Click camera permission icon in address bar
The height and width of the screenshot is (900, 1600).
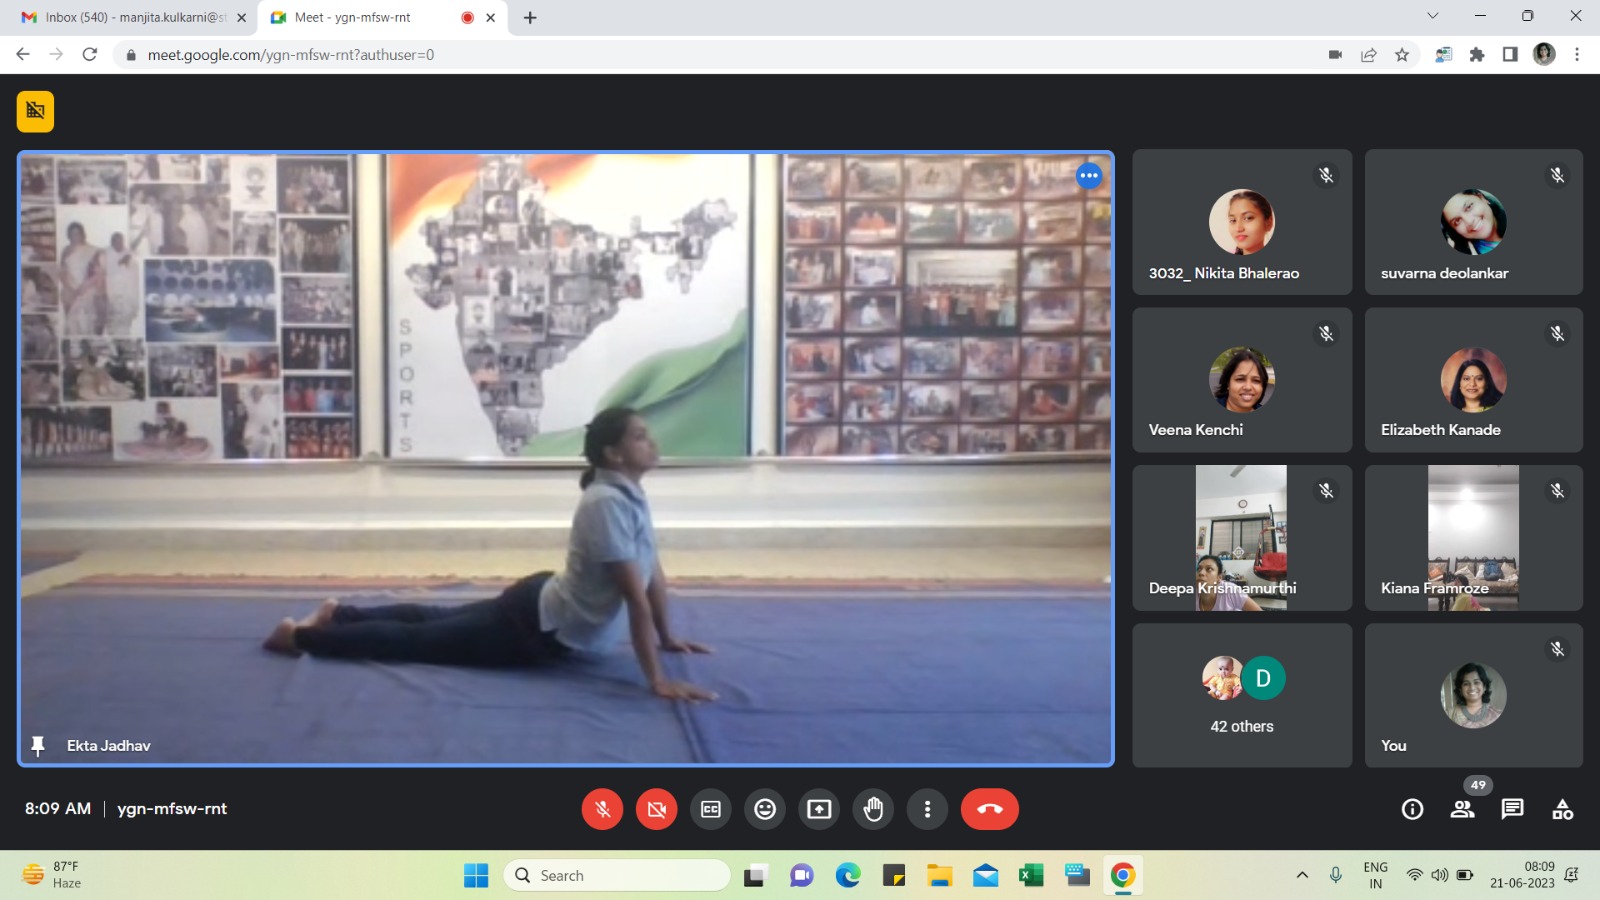[1335, 55]
